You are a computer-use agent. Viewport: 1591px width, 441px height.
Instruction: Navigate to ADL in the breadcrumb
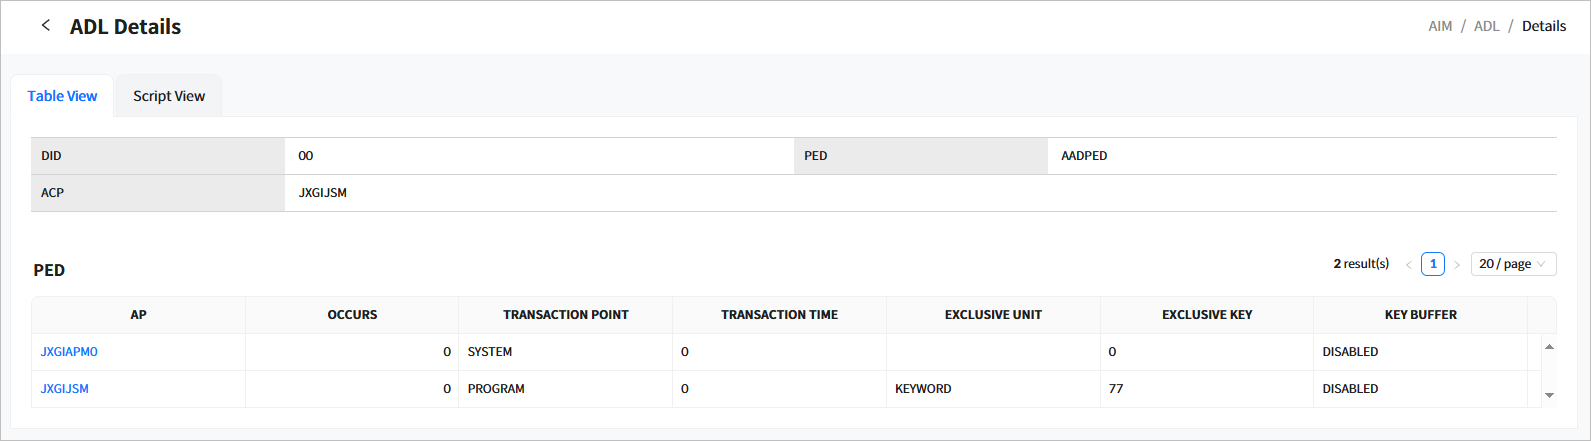(1486, 26)
